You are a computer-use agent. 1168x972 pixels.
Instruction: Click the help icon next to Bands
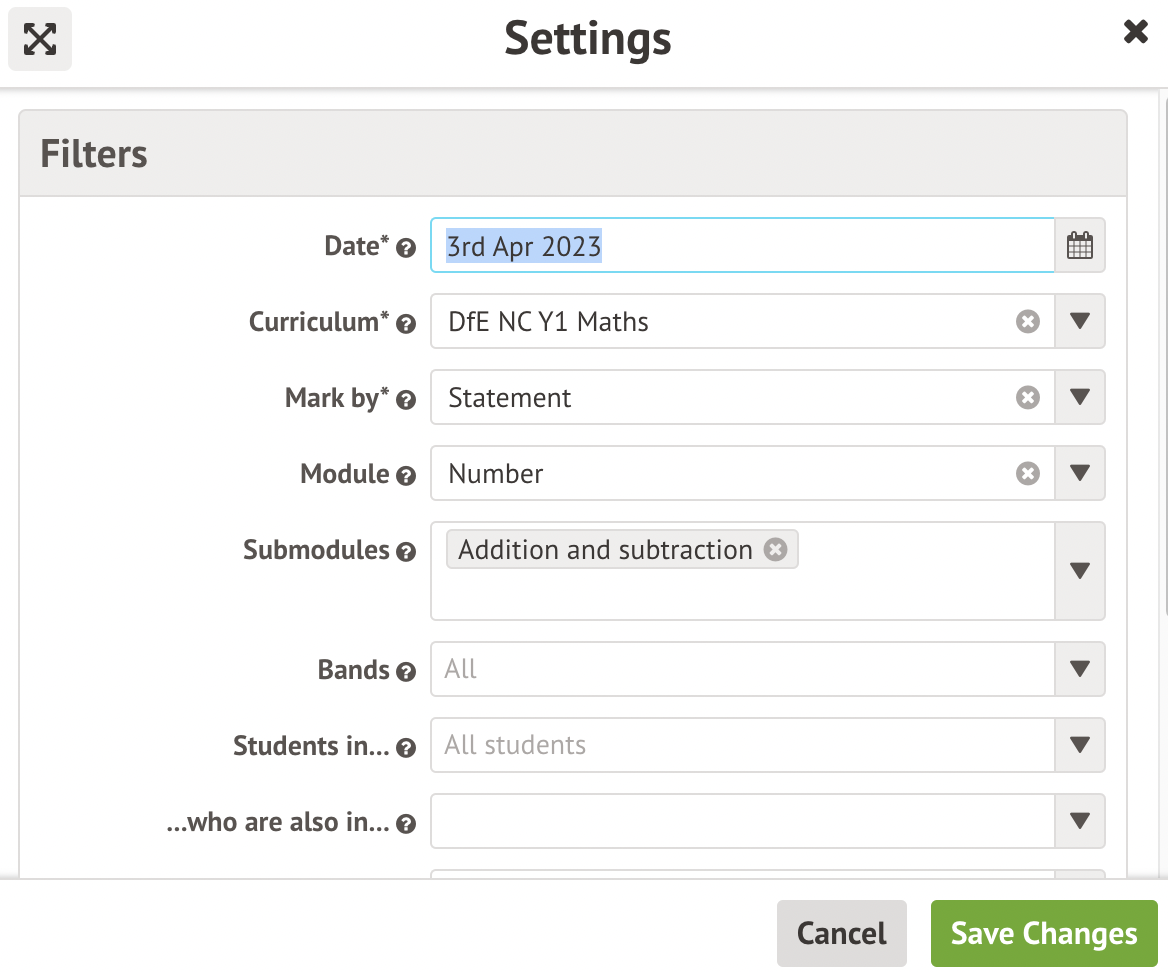tap(406, 672)
